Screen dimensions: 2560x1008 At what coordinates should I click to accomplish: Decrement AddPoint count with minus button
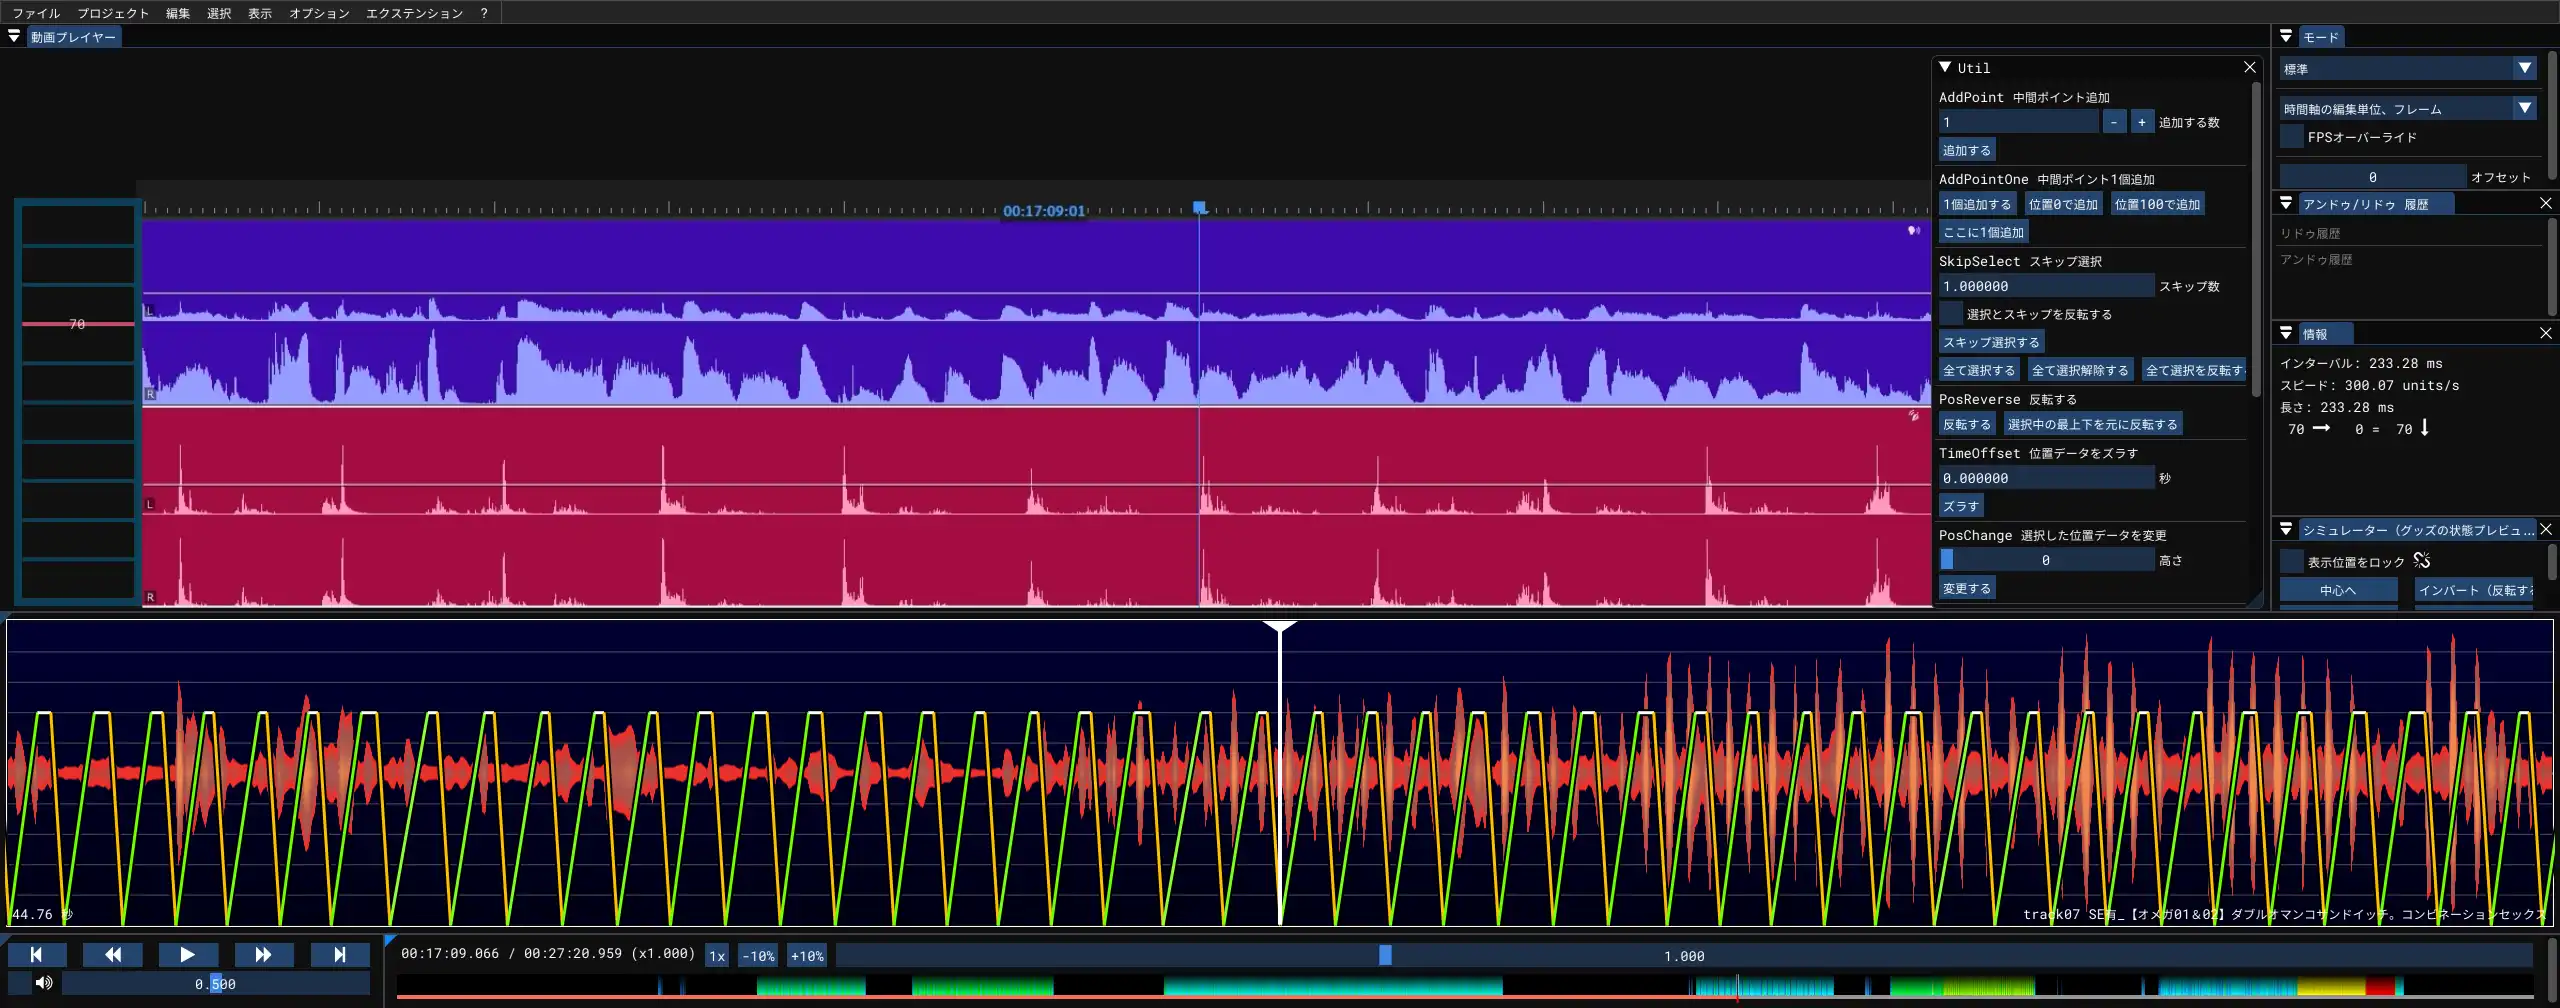click(2114, 122)
